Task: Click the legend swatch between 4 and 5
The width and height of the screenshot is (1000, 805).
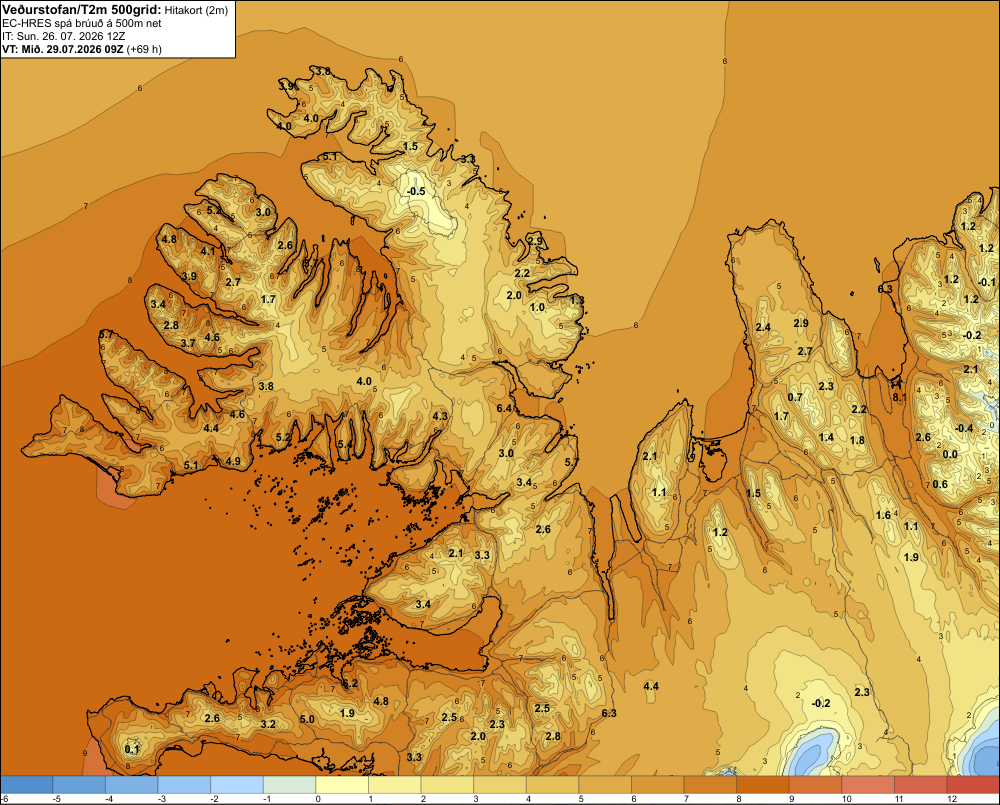Action: (x=552, y=785)
